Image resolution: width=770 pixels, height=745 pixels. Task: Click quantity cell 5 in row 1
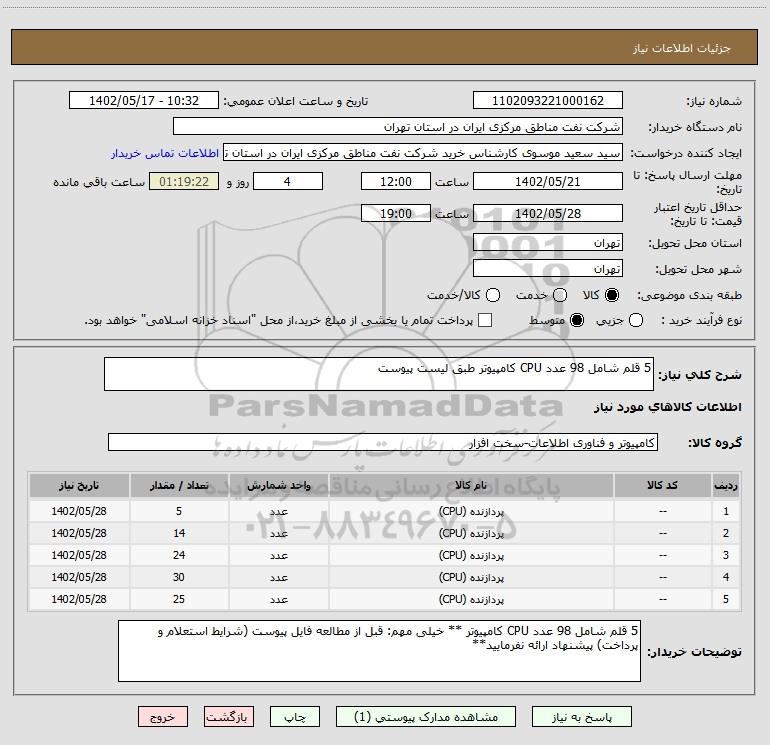179,511
